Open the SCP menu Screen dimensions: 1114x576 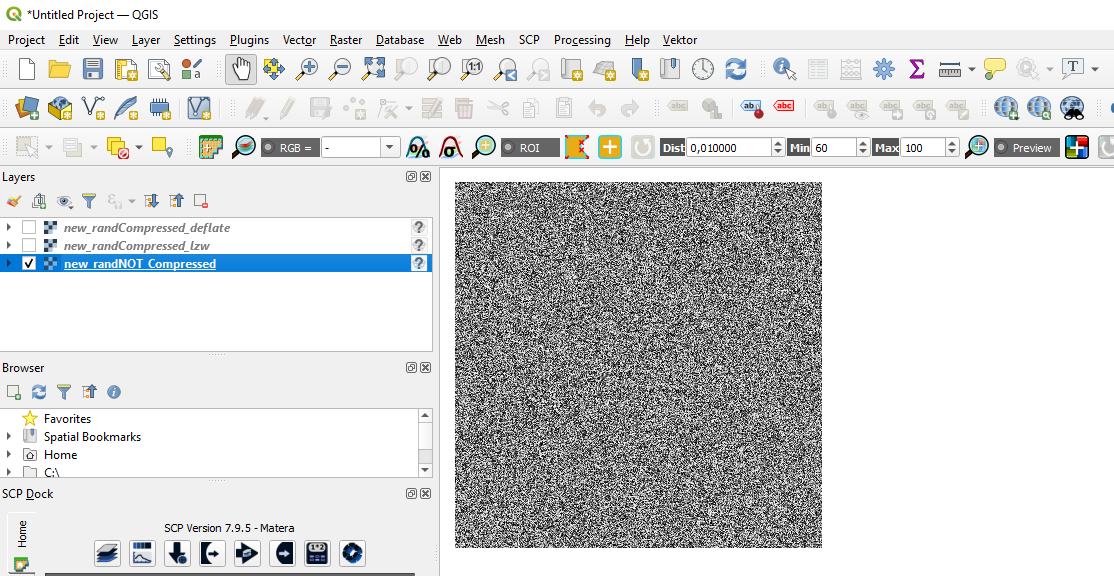(528, 40)
